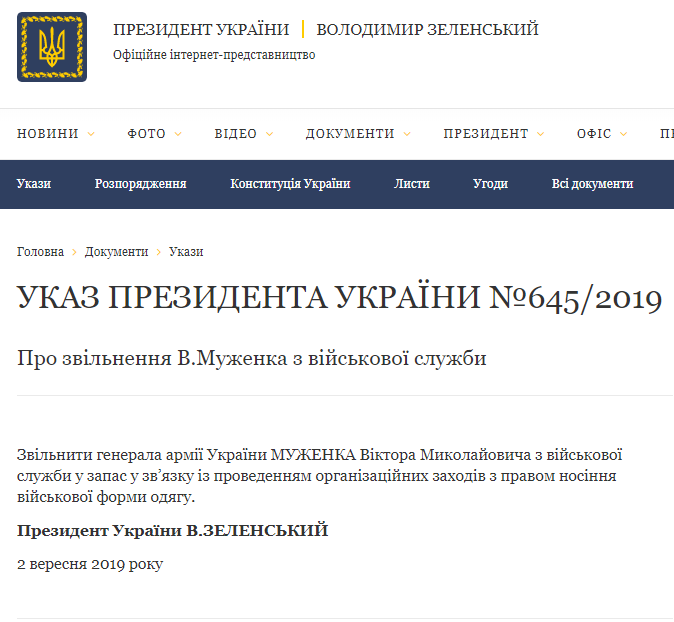Viewport: 674px width, 622px height.
Task: Go to Документи in the breadcrumb
Action: 116,252
